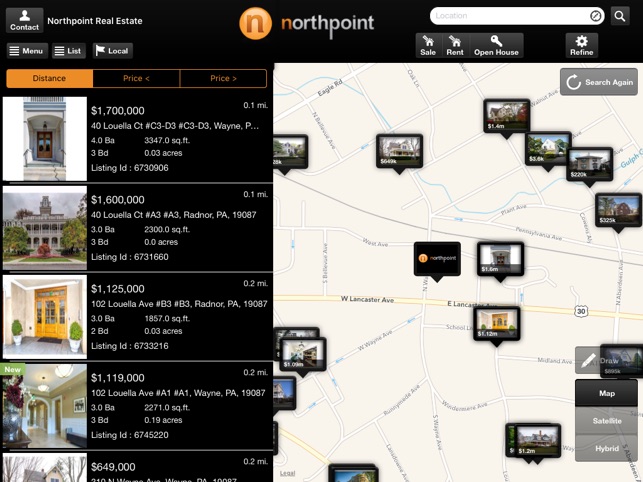
Task: Open the $1.2m map pin
Action: tap(537, 441)
